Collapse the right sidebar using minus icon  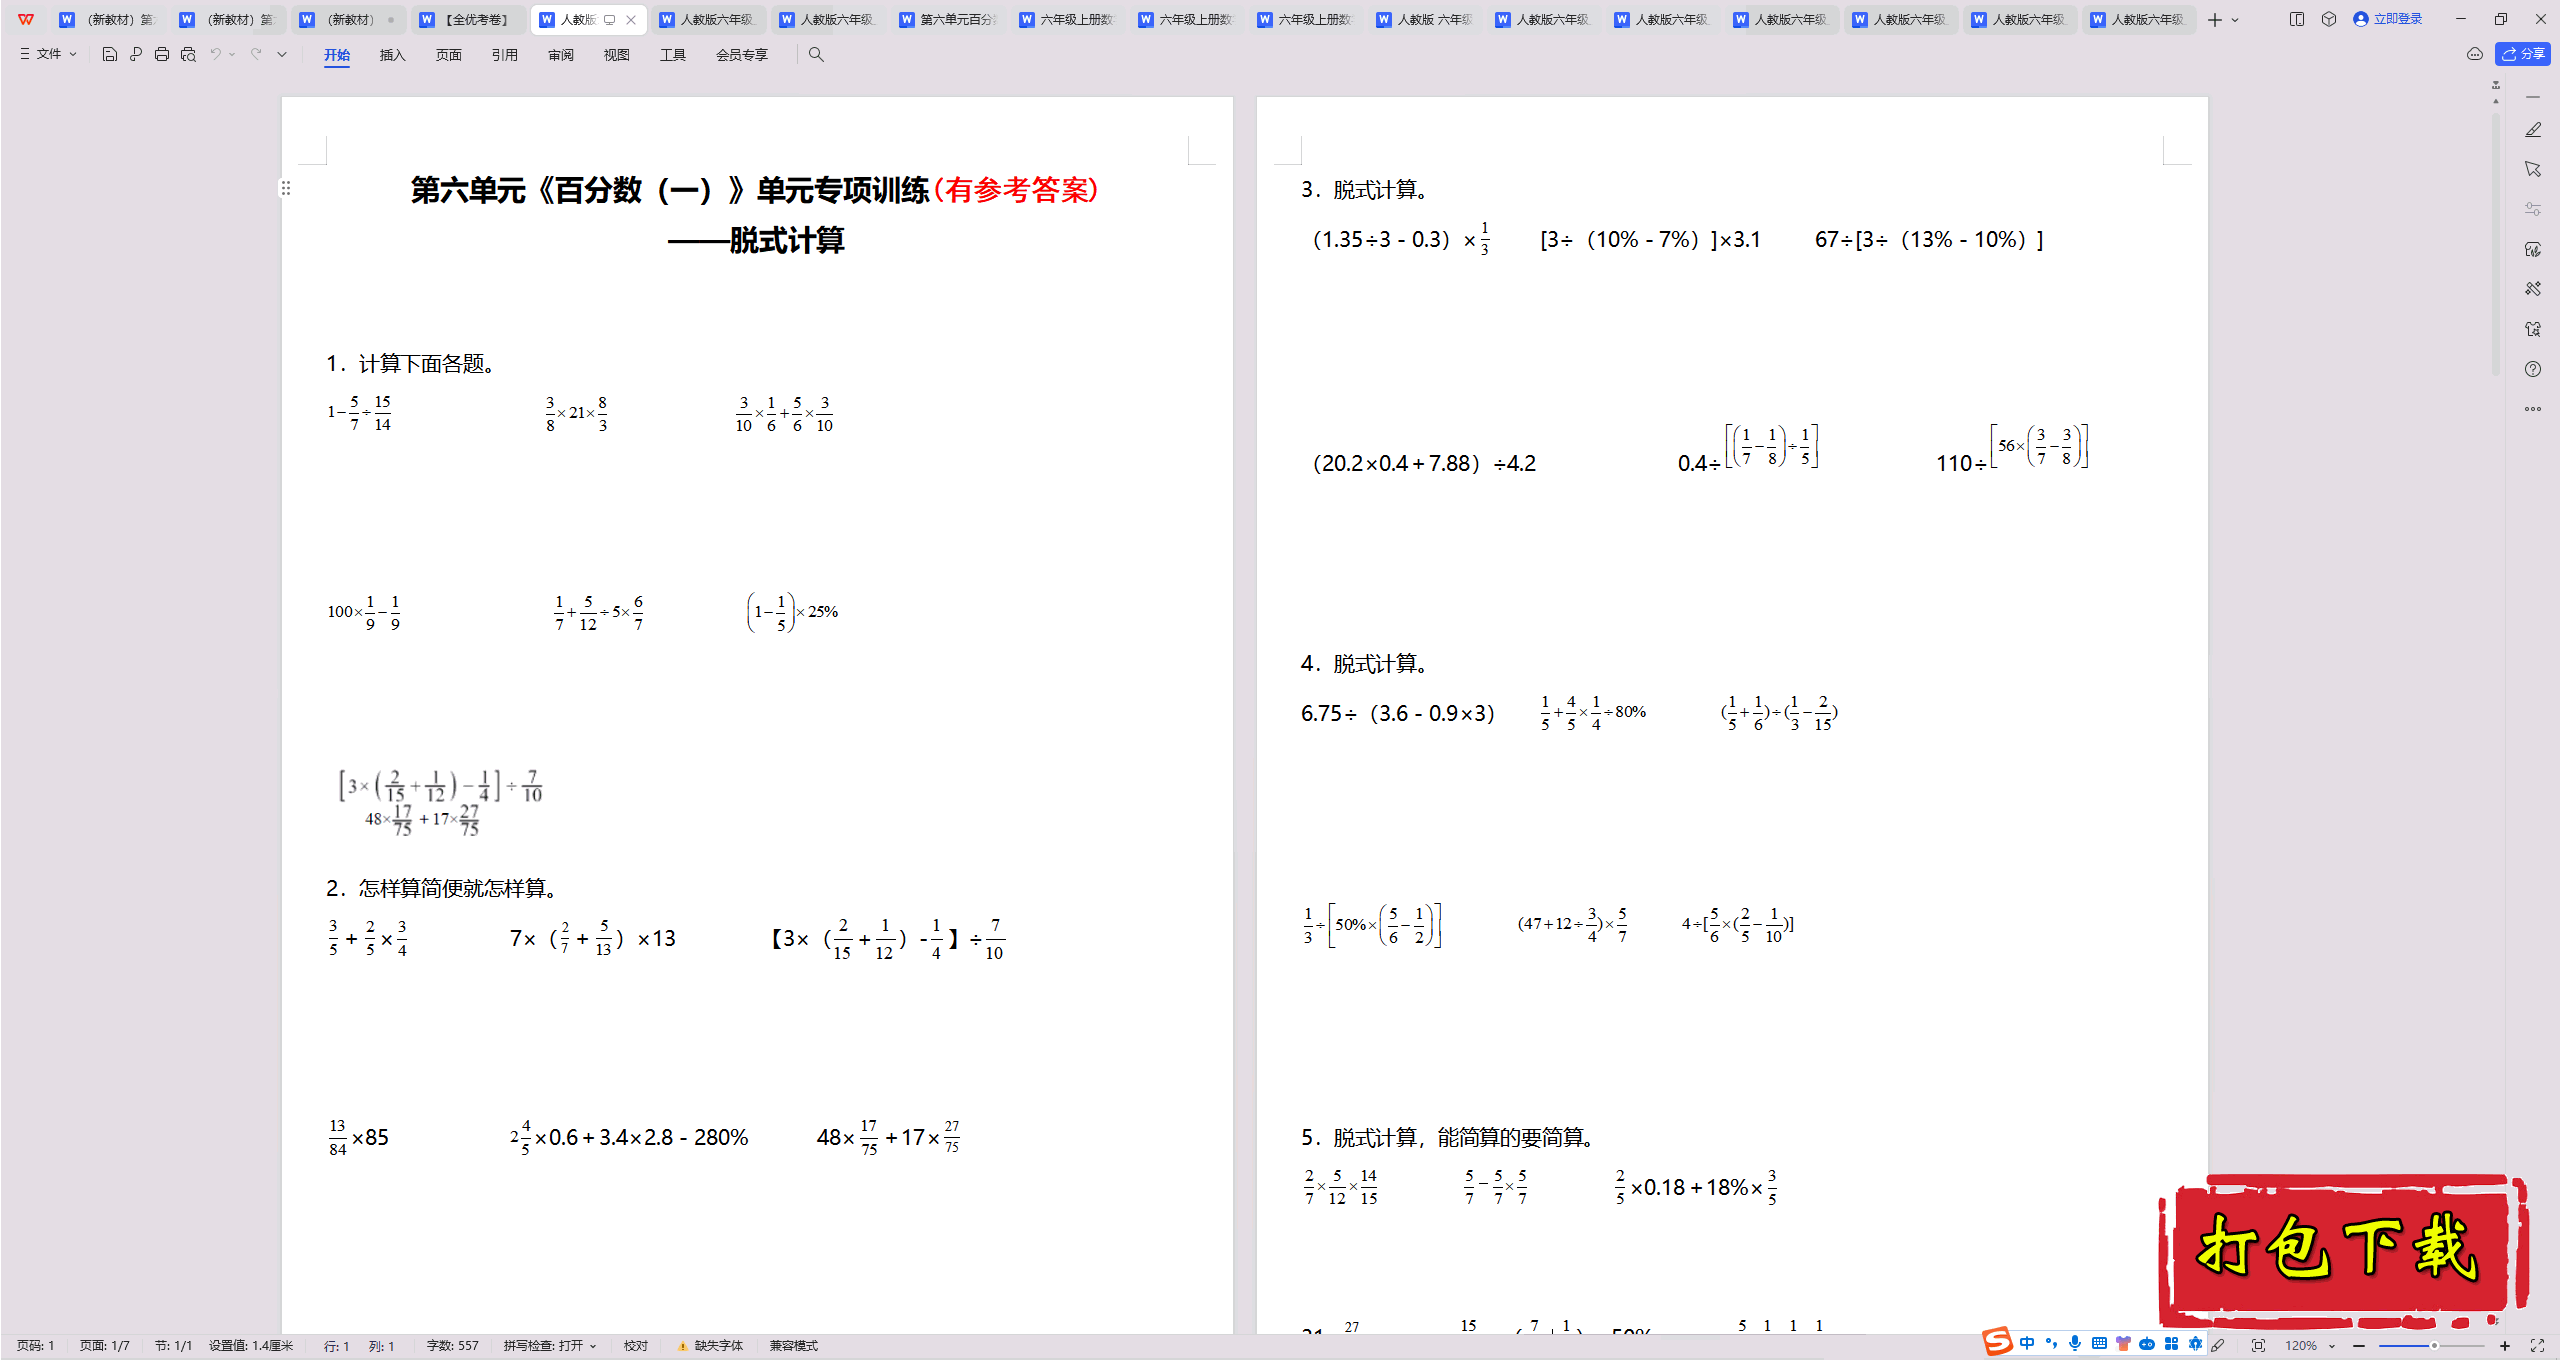click(x=2533, y=97)
